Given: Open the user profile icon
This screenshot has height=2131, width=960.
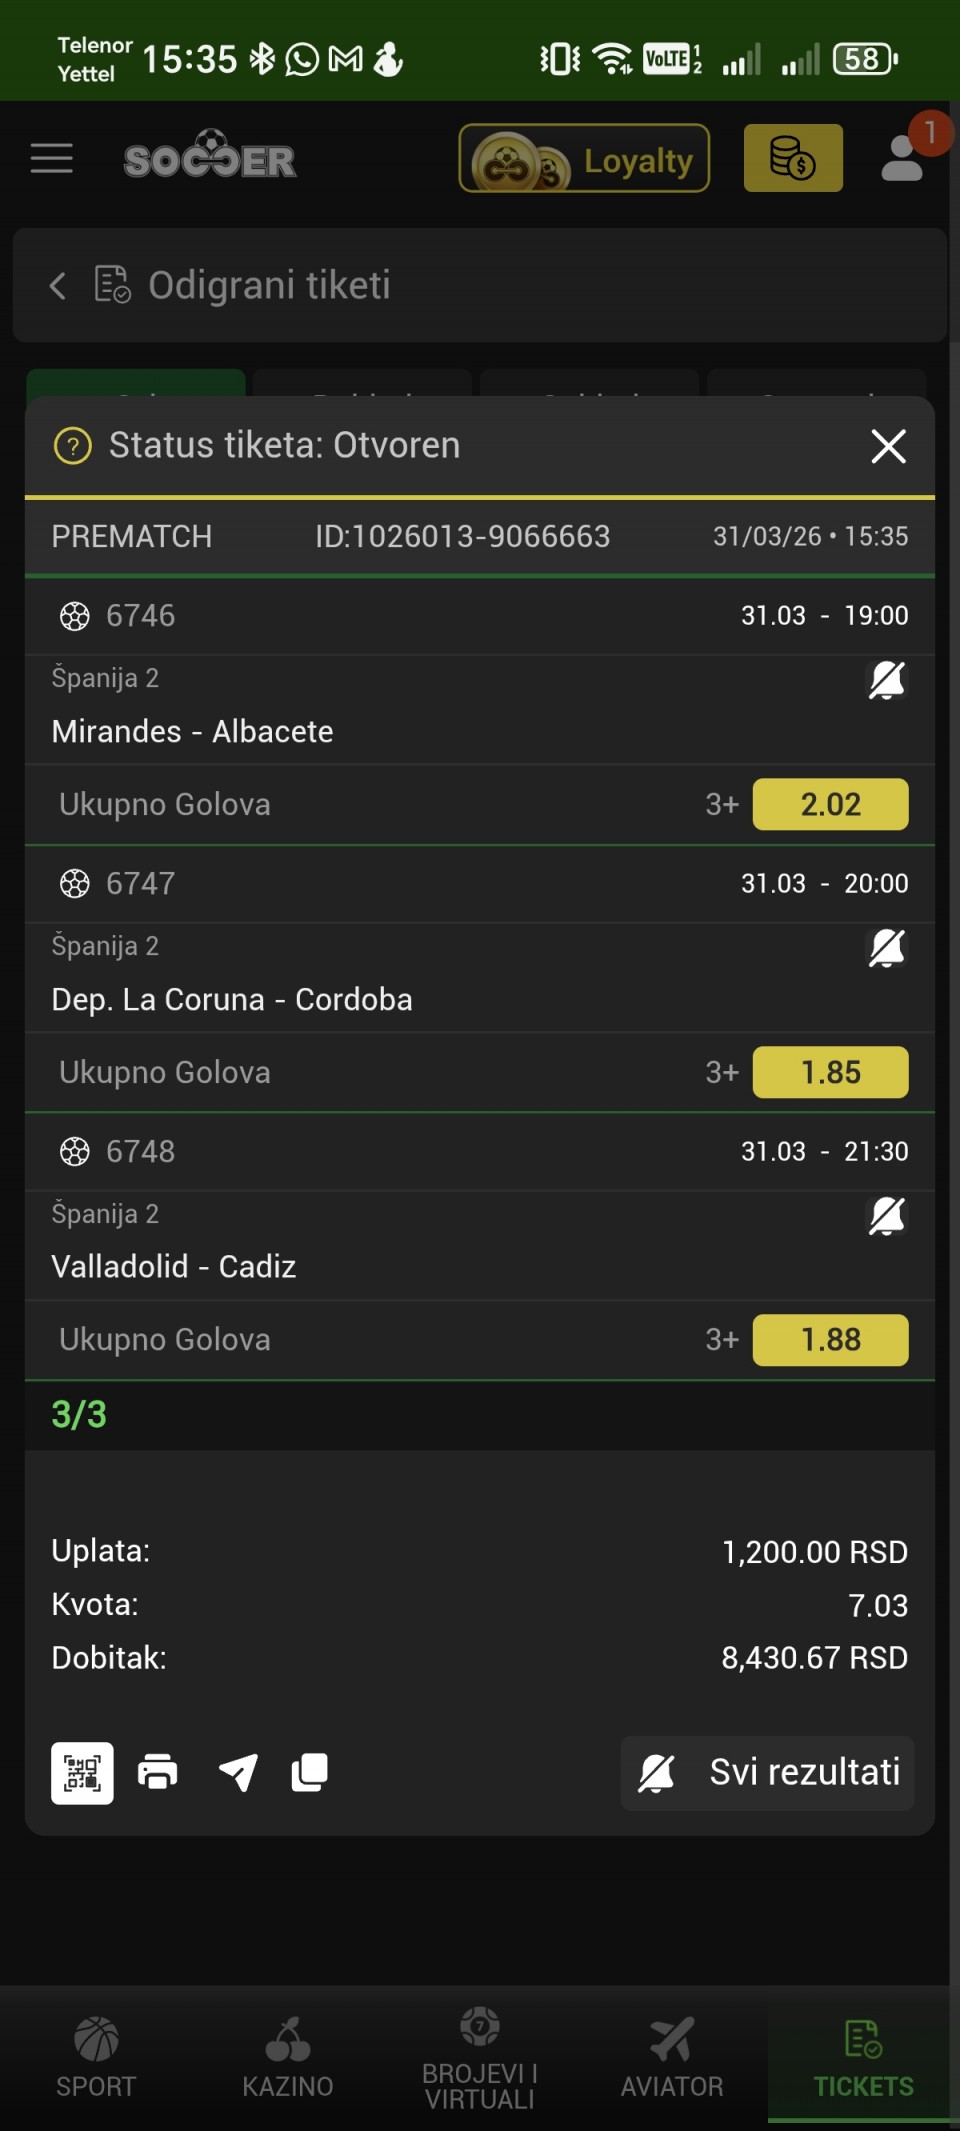Looking at the screenshot, I should pyautogui.click(x=902, y=158).
